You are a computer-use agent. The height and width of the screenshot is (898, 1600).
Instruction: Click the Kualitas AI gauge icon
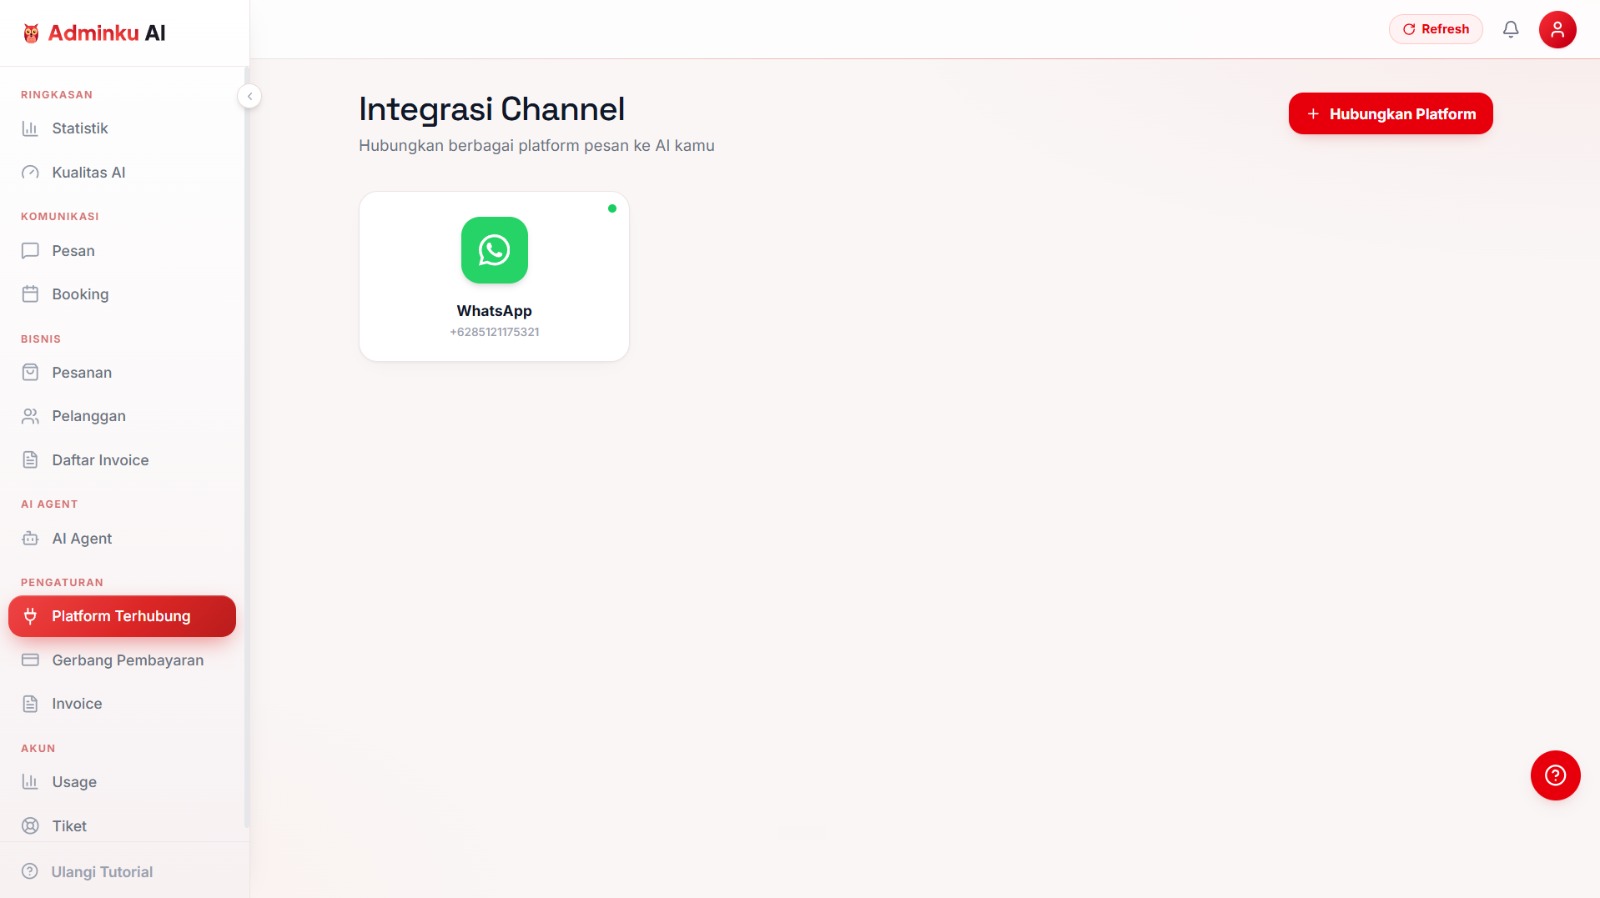(x=30, y=172)
